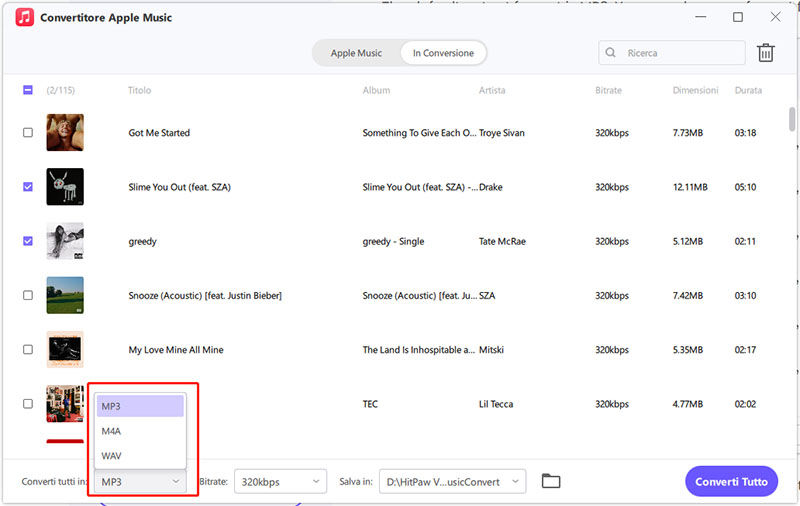Click the '(2/115)' selection count

pyautogui.click(x=61, y=90)
